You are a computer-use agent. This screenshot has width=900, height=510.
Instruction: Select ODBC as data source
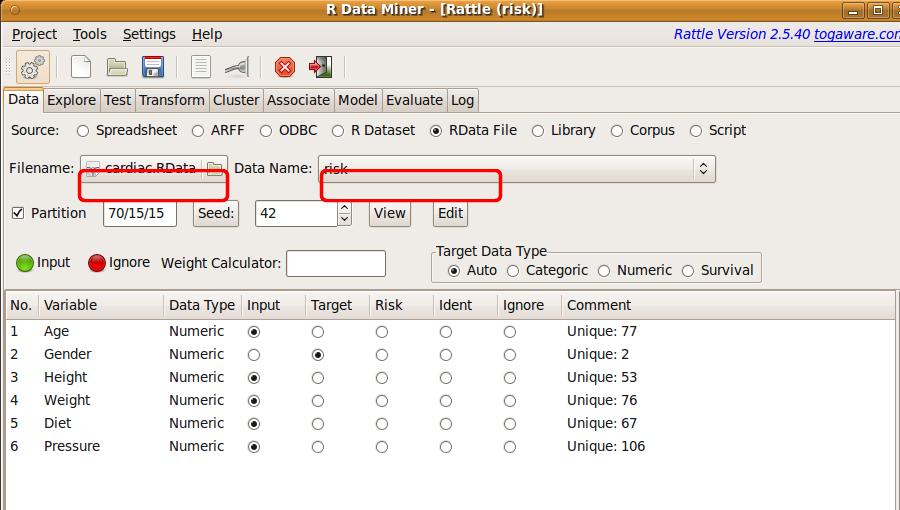[x=288, y=131]
